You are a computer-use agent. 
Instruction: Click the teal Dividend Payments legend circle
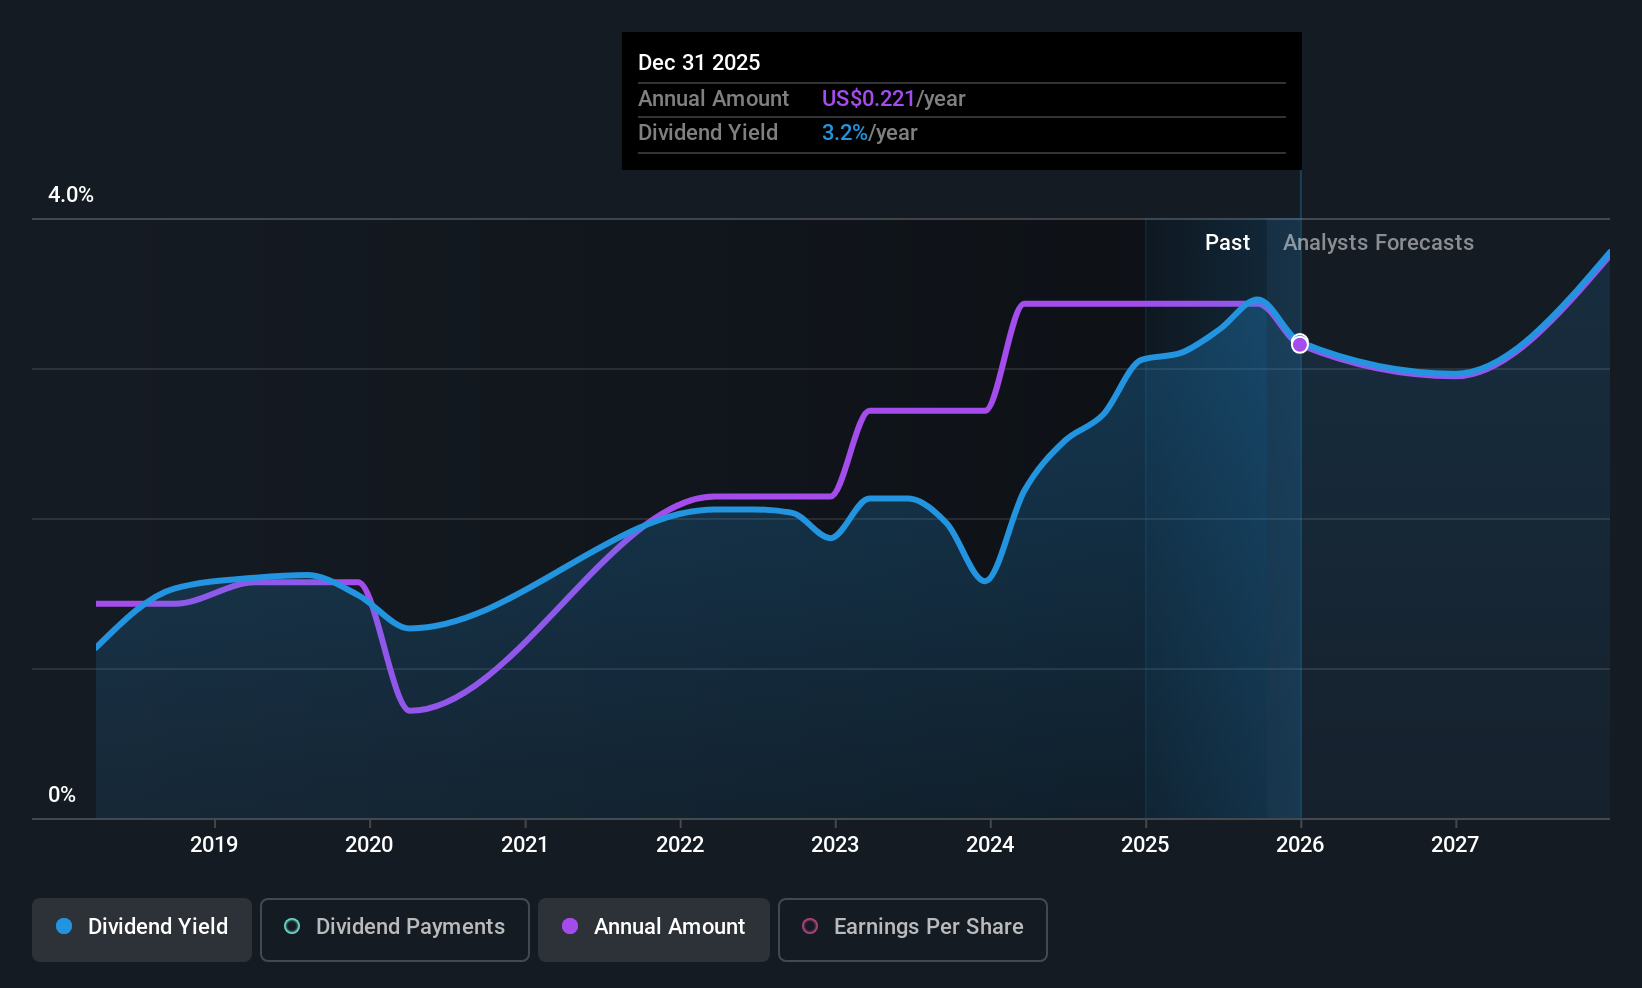[292, 926]
